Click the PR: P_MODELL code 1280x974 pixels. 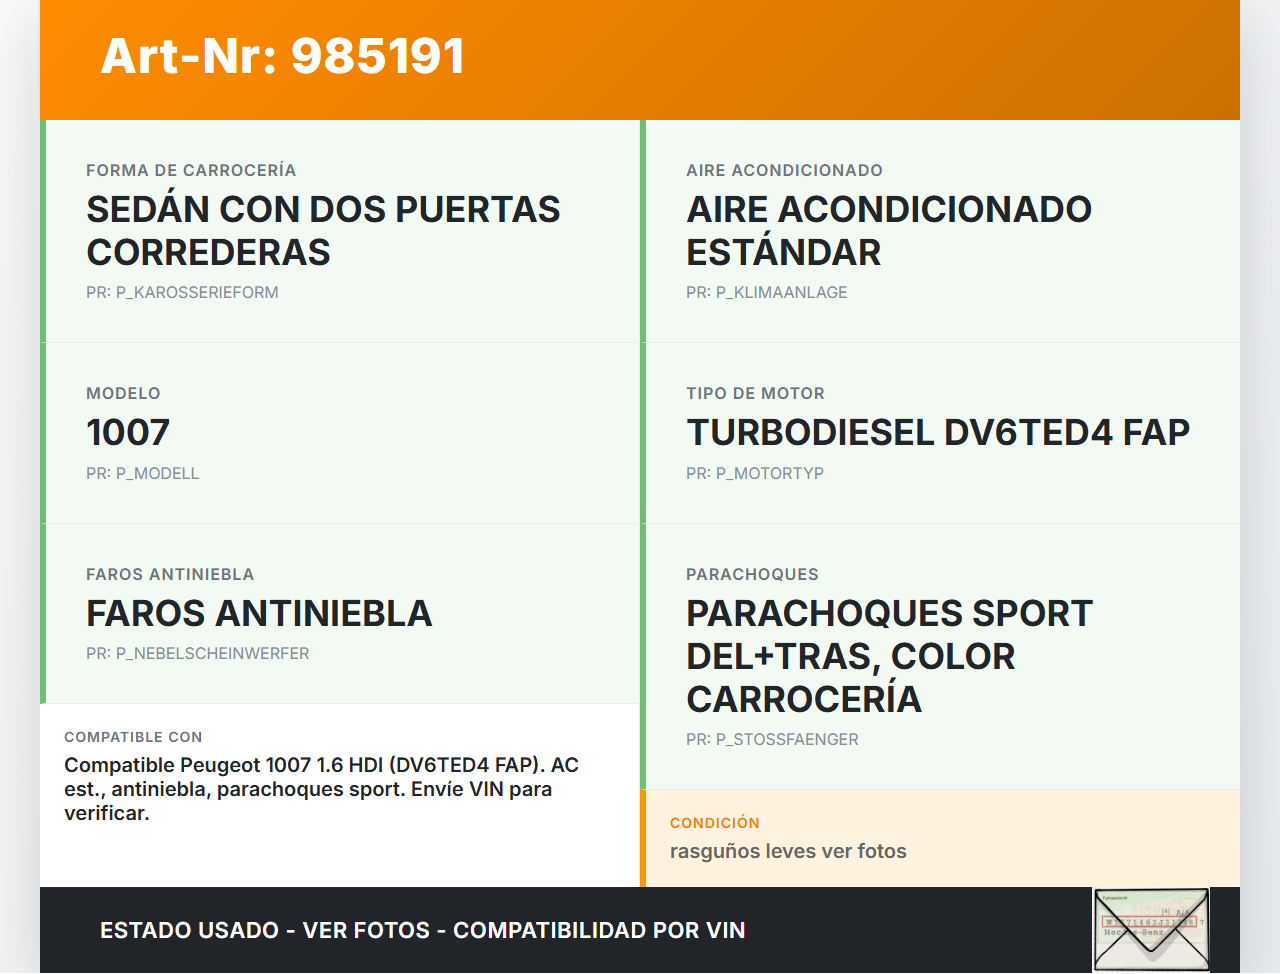142,474
